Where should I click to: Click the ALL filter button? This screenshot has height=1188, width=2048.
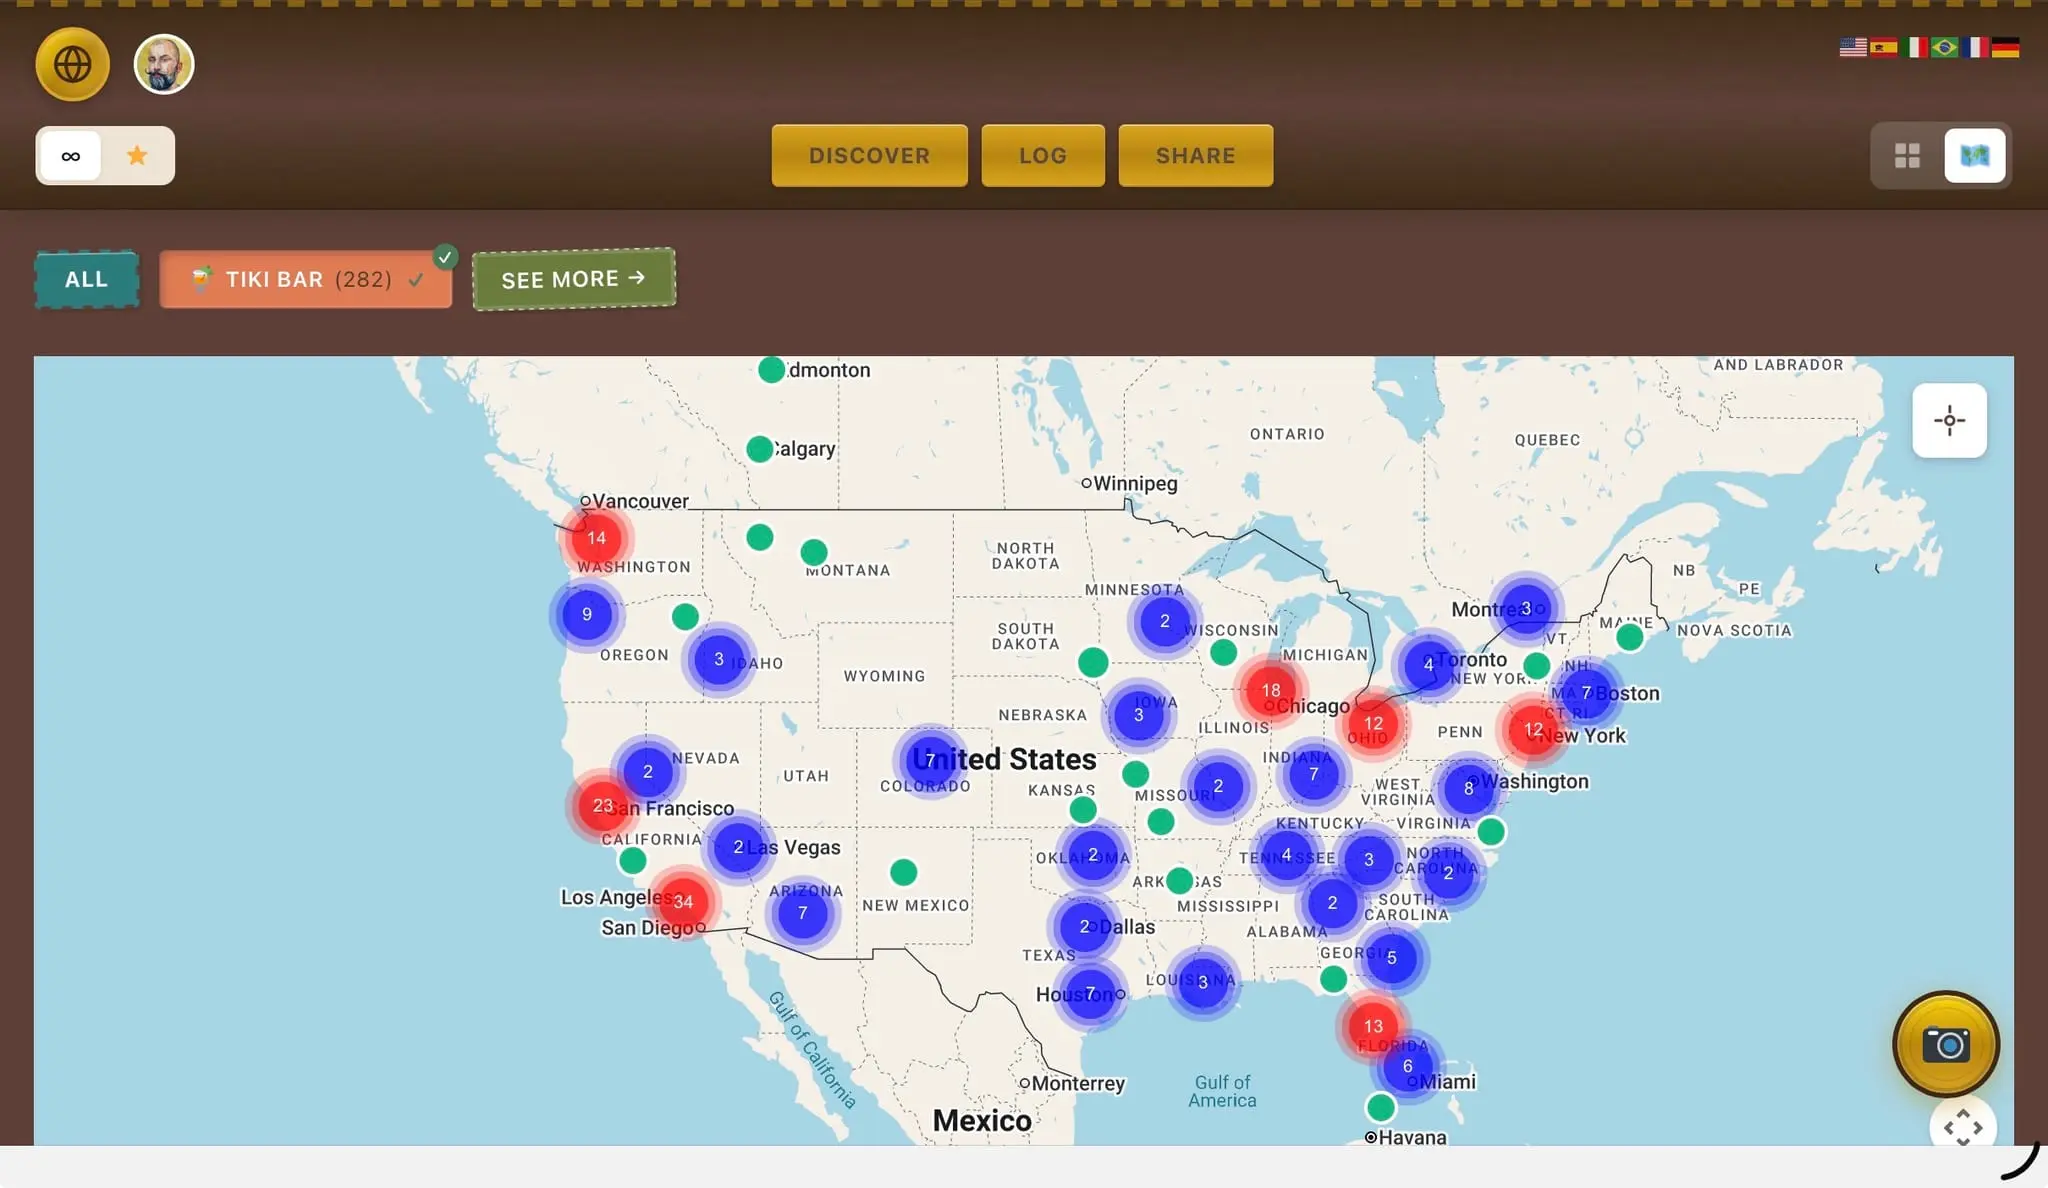click(x=86, y=280)
